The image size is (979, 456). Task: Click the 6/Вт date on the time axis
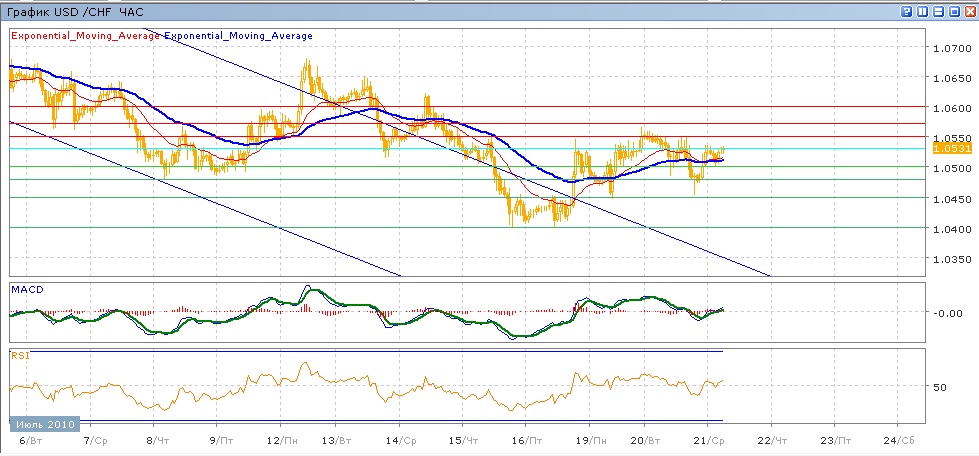pyautogui.click(x=29, y=440)
